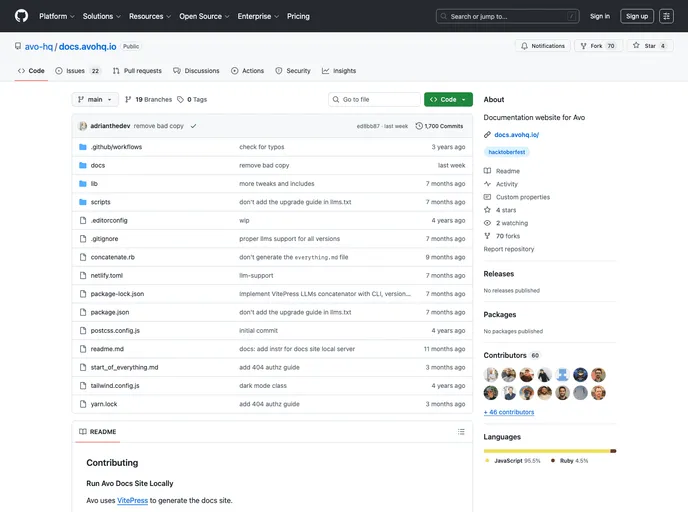Click the Notifications bell button
688x512 pixels.
[543, 46]
